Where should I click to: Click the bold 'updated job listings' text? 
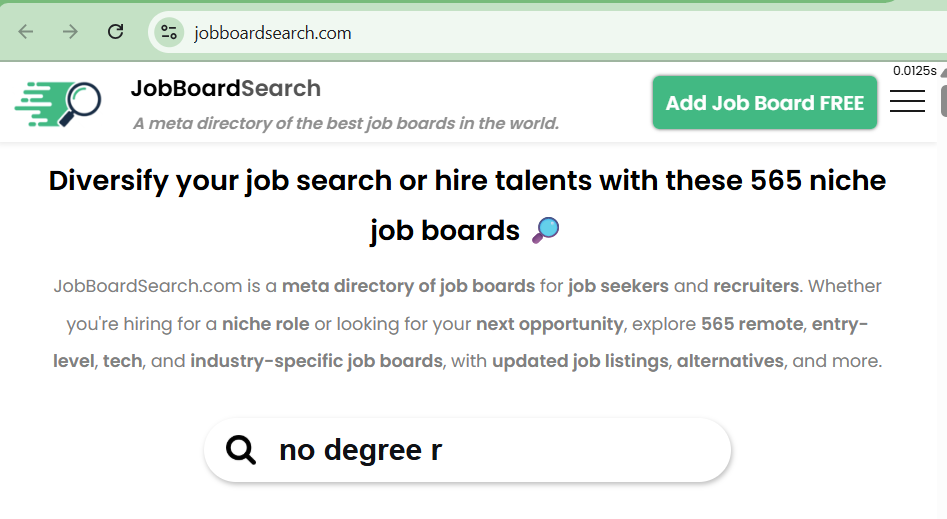579,360
